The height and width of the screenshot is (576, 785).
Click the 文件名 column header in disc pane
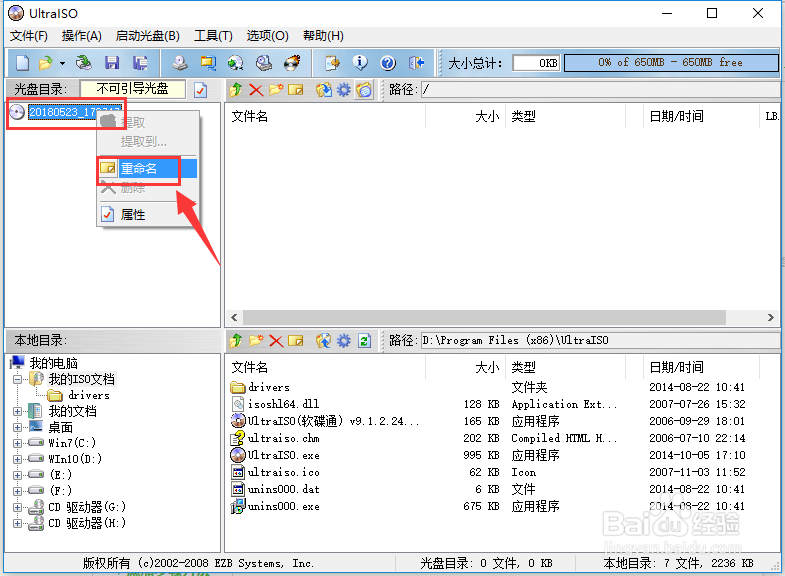[x=325, y=117]
